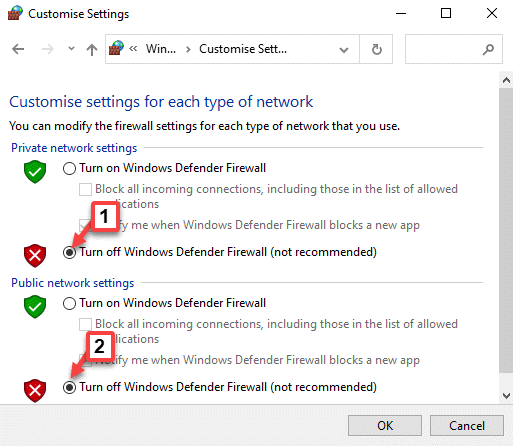Confirm changes with the OK button
The image size is (513, 446).
click(385, 426)
